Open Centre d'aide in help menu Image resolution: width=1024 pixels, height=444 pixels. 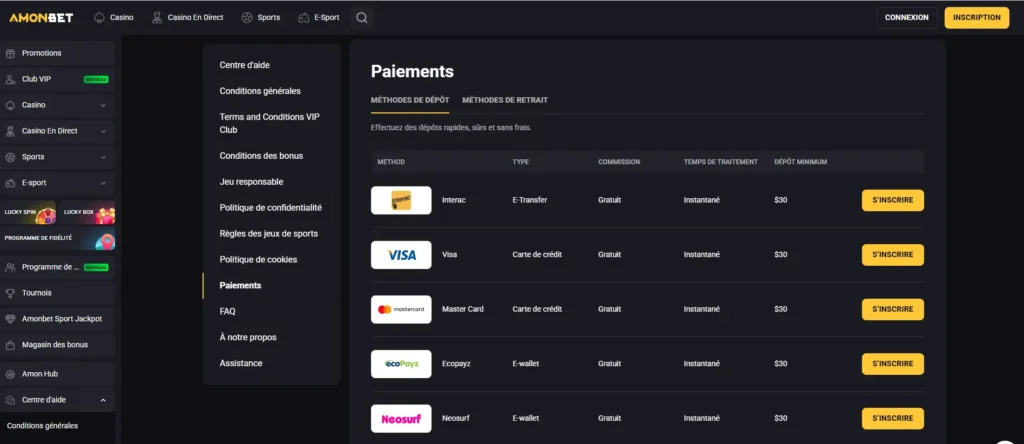click(x=244, y=65)
